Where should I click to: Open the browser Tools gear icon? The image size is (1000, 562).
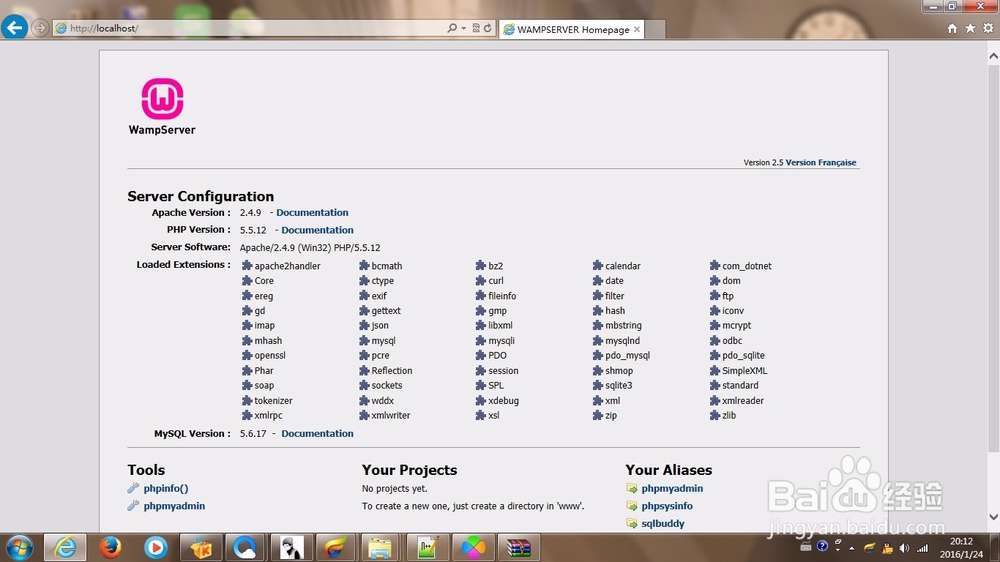coord(988,28)
